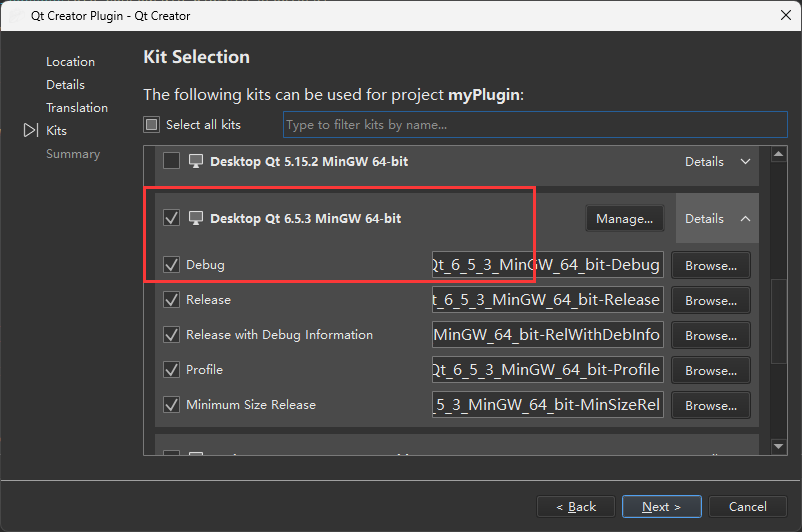The image size is (802, 532).
Task: Browse for the MinSizeRel build directory
Action: point(711,406)
